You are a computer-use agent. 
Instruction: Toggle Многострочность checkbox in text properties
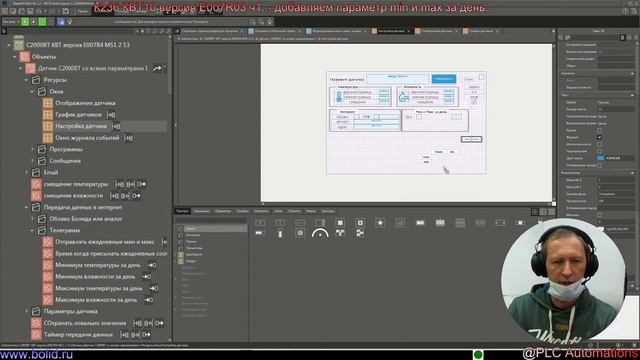(x=599, y=144)
